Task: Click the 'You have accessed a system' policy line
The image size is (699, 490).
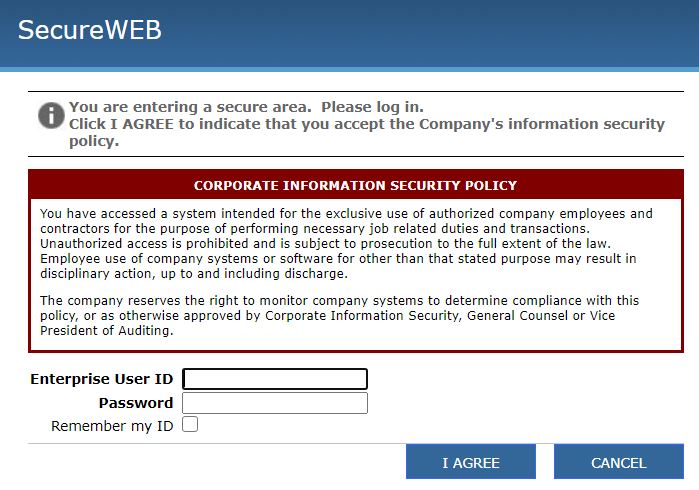Action: [346, 214]
